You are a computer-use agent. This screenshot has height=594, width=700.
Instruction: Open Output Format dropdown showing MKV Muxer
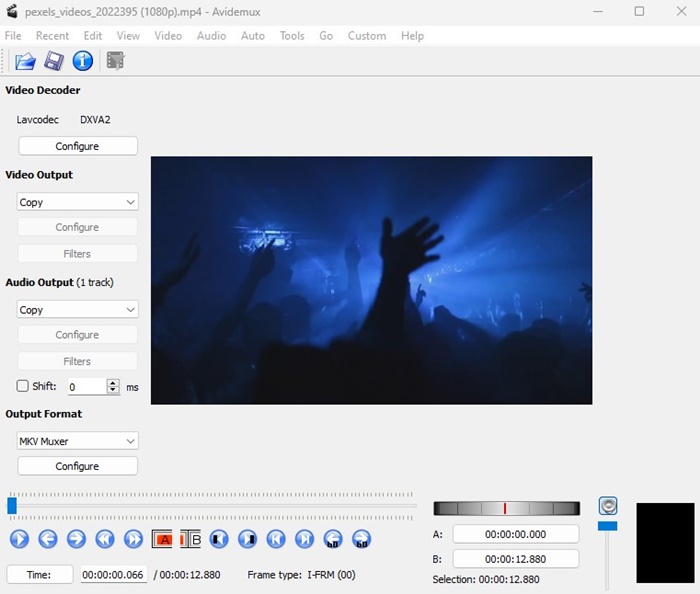[x=78, y=441]
